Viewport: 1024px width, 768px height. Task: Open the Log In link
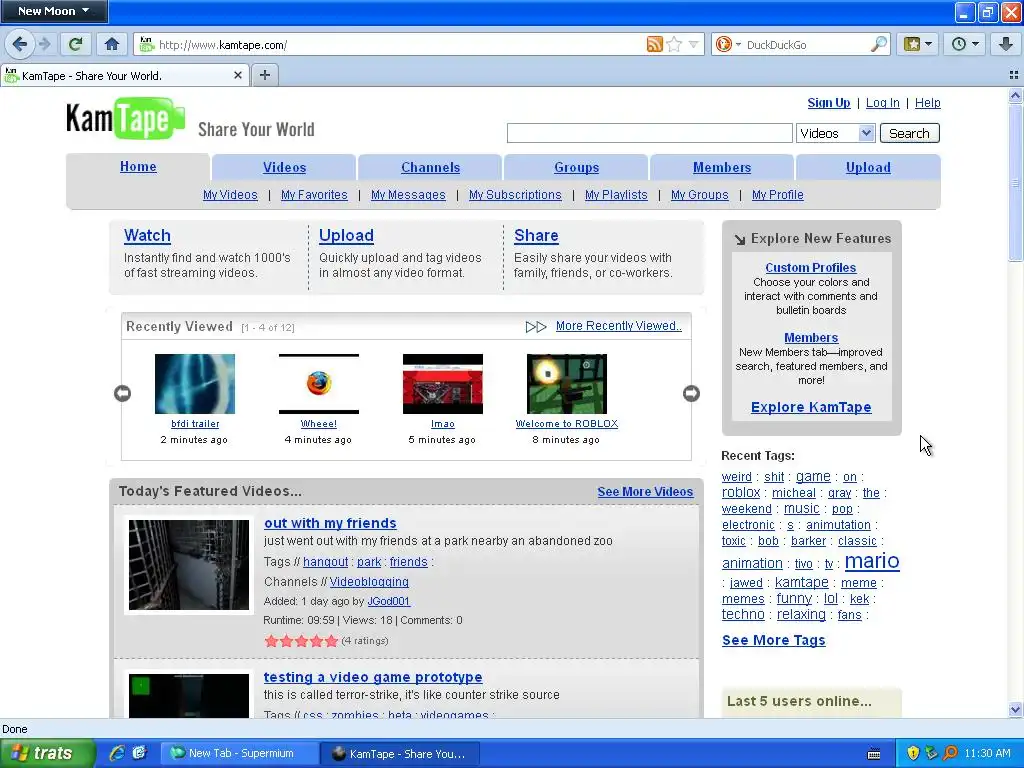tap(882, 103)
